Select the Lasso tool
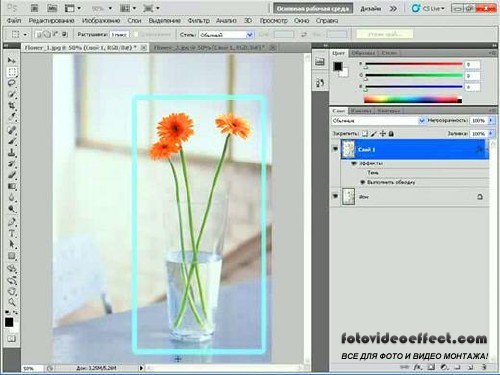500x375 pixels. 12,83
